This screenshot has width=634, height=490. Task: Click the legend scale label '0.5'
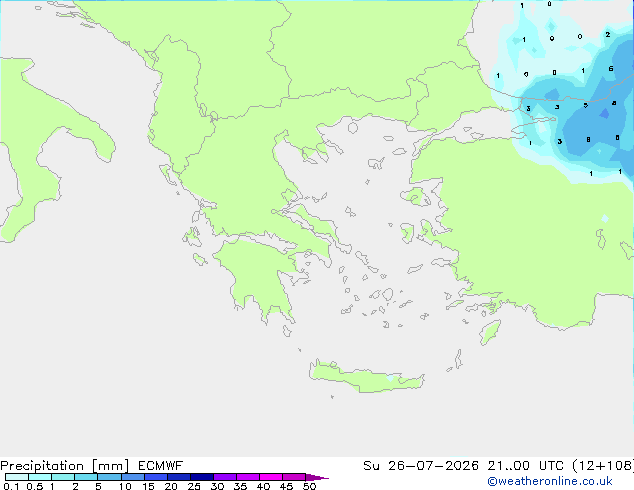coord(35,486)
